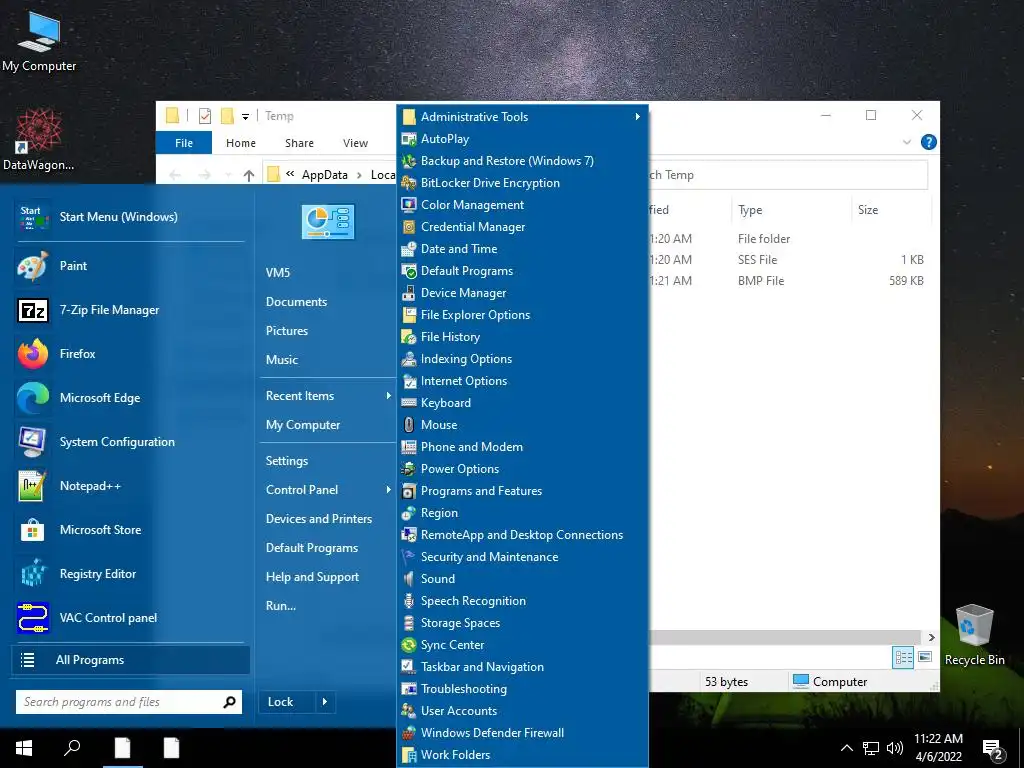Click Explorer horizontal scrollbar right arrow
This screenshot has height=768, width=1024.
pos(931,637)
